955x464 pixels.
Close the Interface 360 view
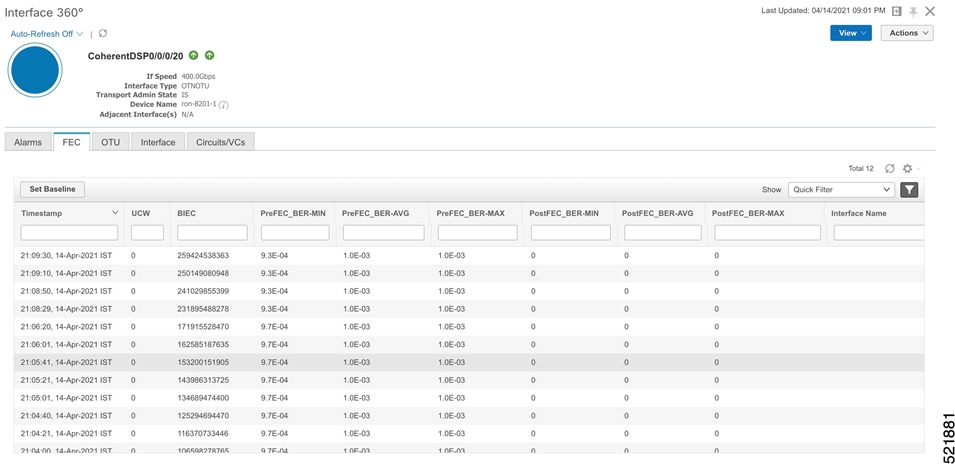tap(929, 11)
